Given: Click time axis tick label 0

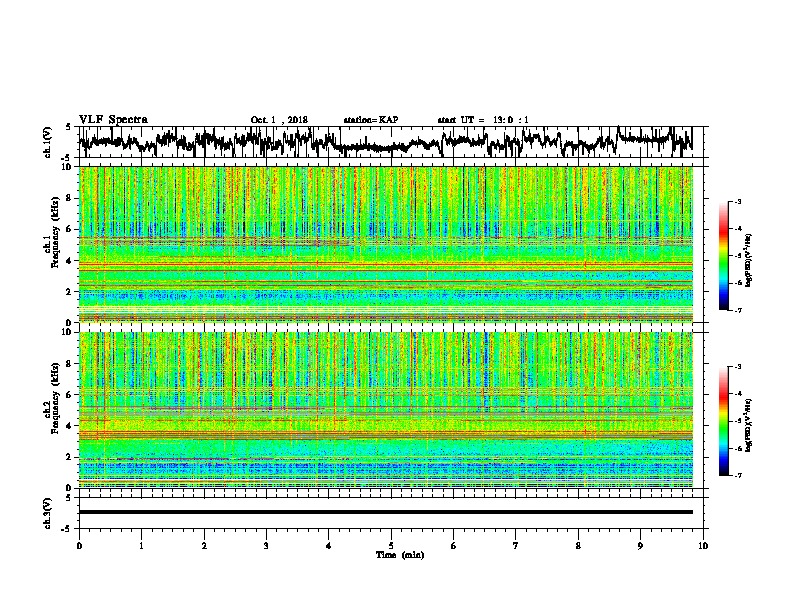Looking at the screenshot, I should pyautogui.click(x=79, y=546).
